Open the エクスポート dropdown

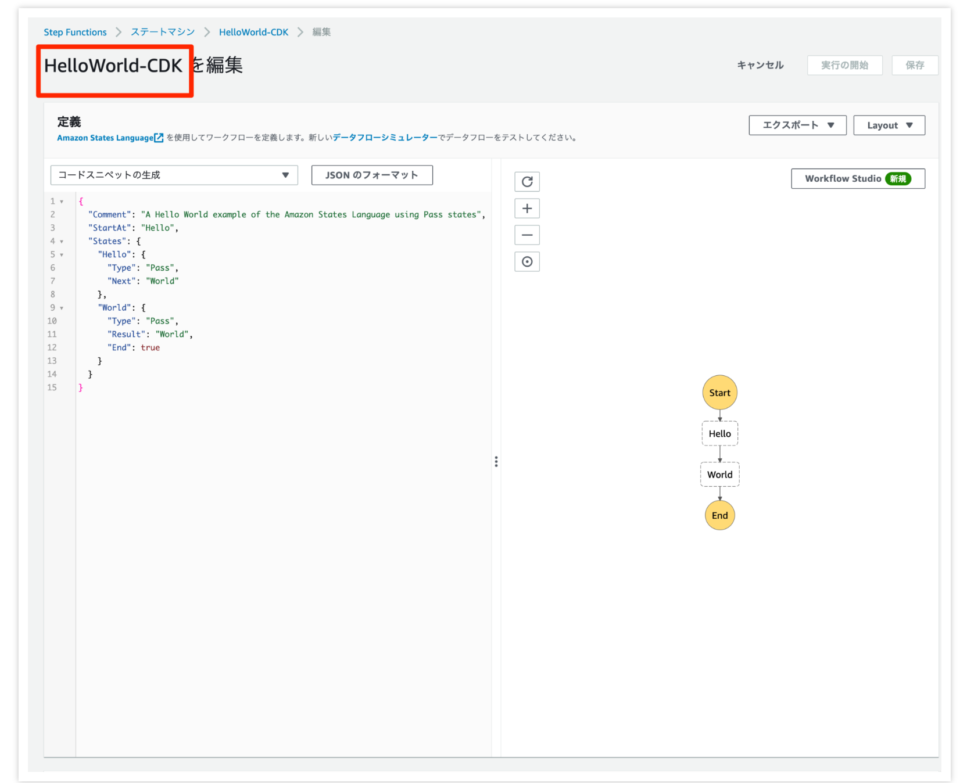[798, 125]
